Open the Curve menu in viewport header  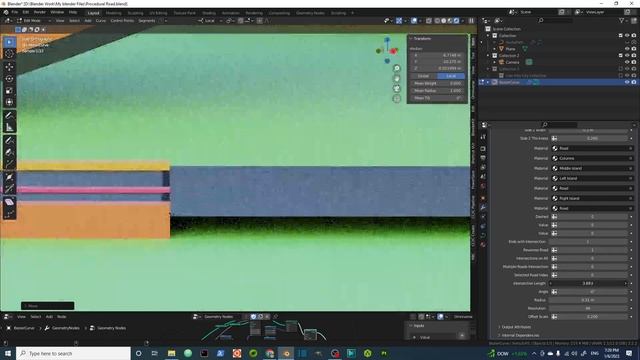[100, 20]
